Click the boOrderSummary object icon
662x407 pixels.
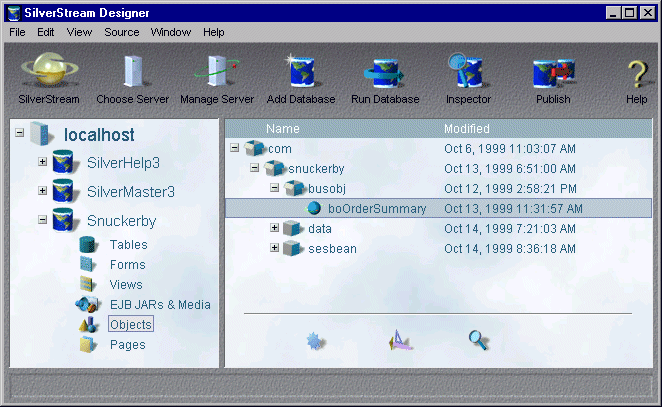[313, 208]
